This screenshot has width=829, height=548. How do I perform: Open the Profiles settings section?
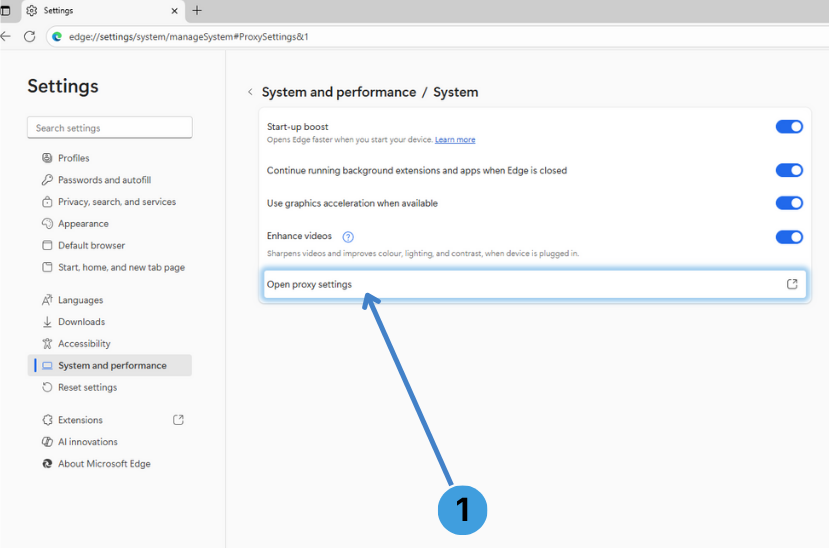tap(109, 157)
